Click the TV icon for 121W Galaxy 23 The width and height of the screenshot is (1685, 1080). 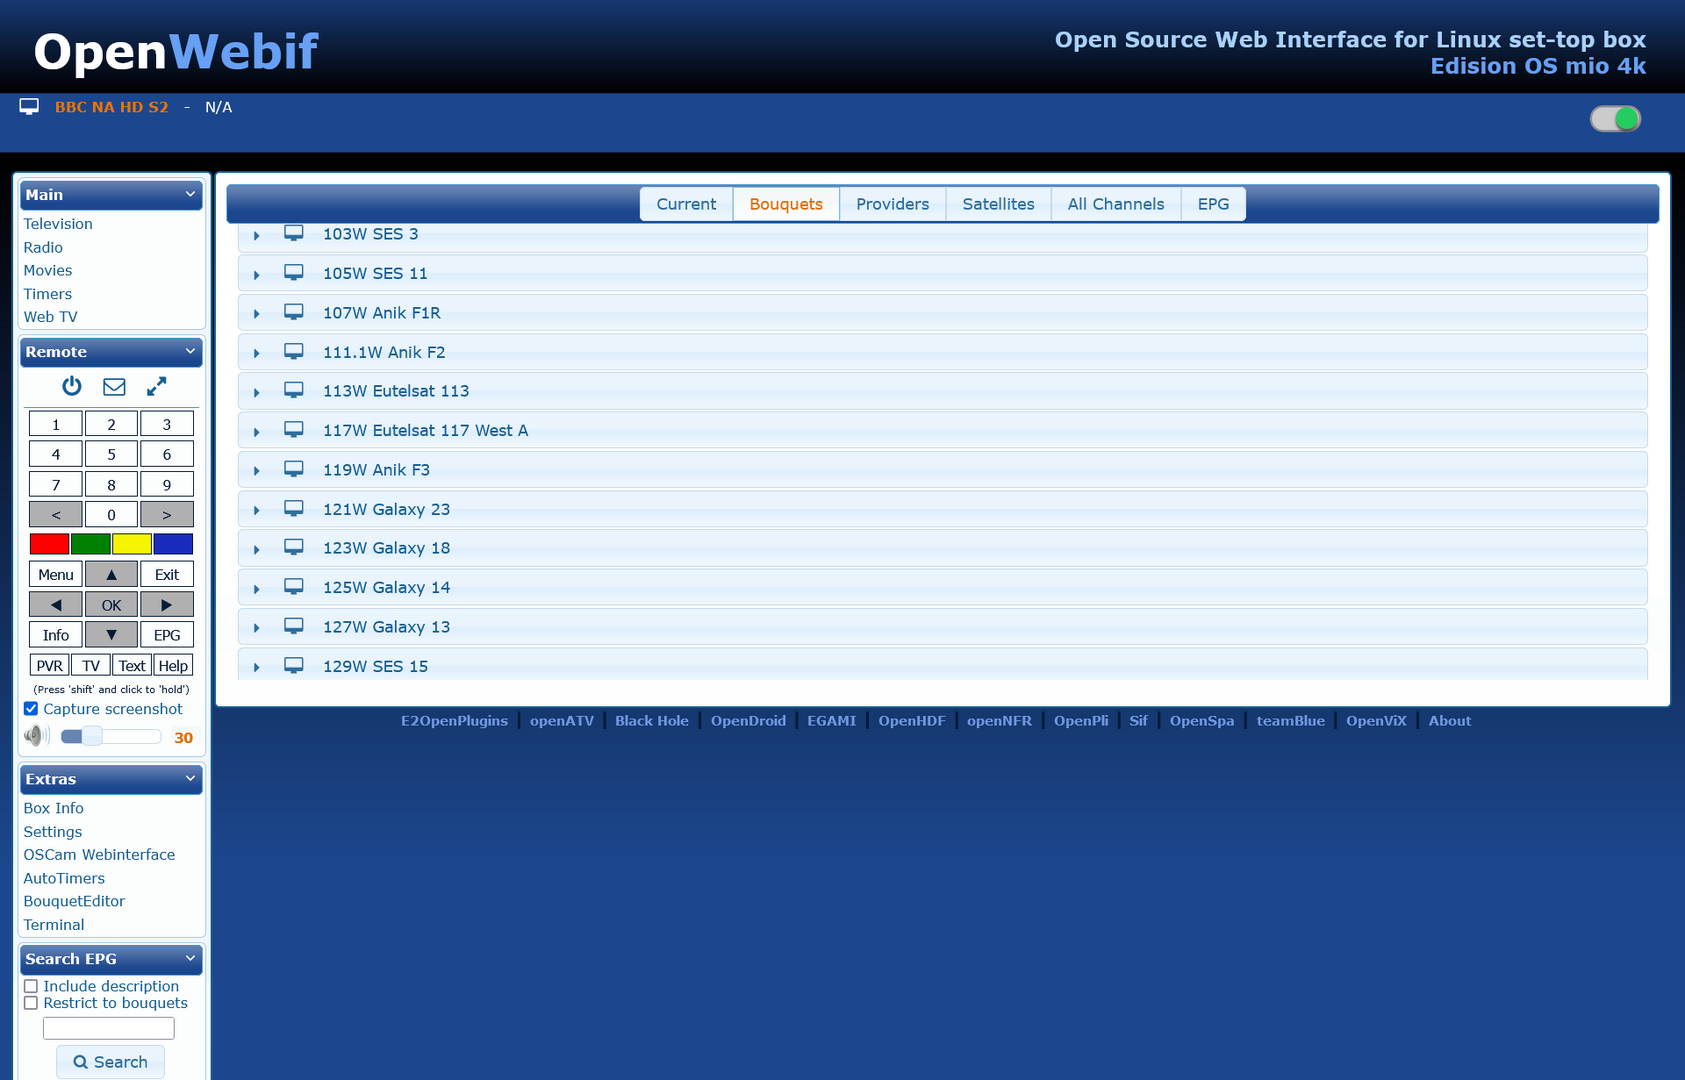[x=294, y=508]
